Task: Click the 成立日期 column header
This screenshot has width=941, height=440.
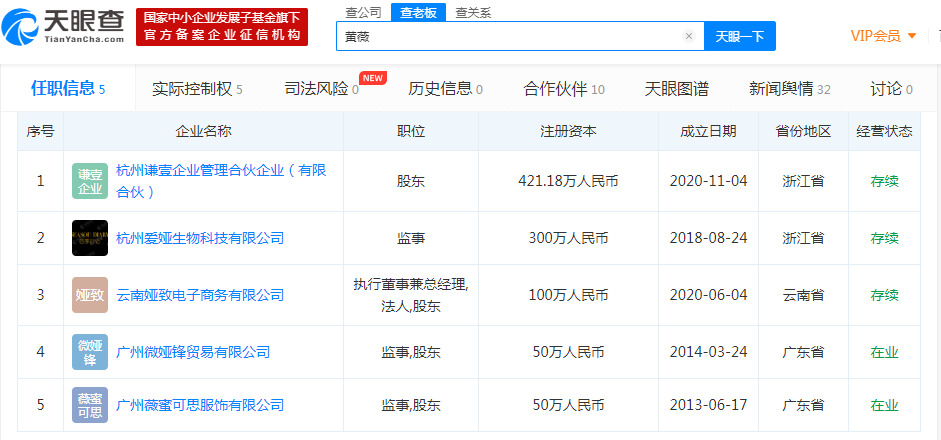Action: (708, 131)
